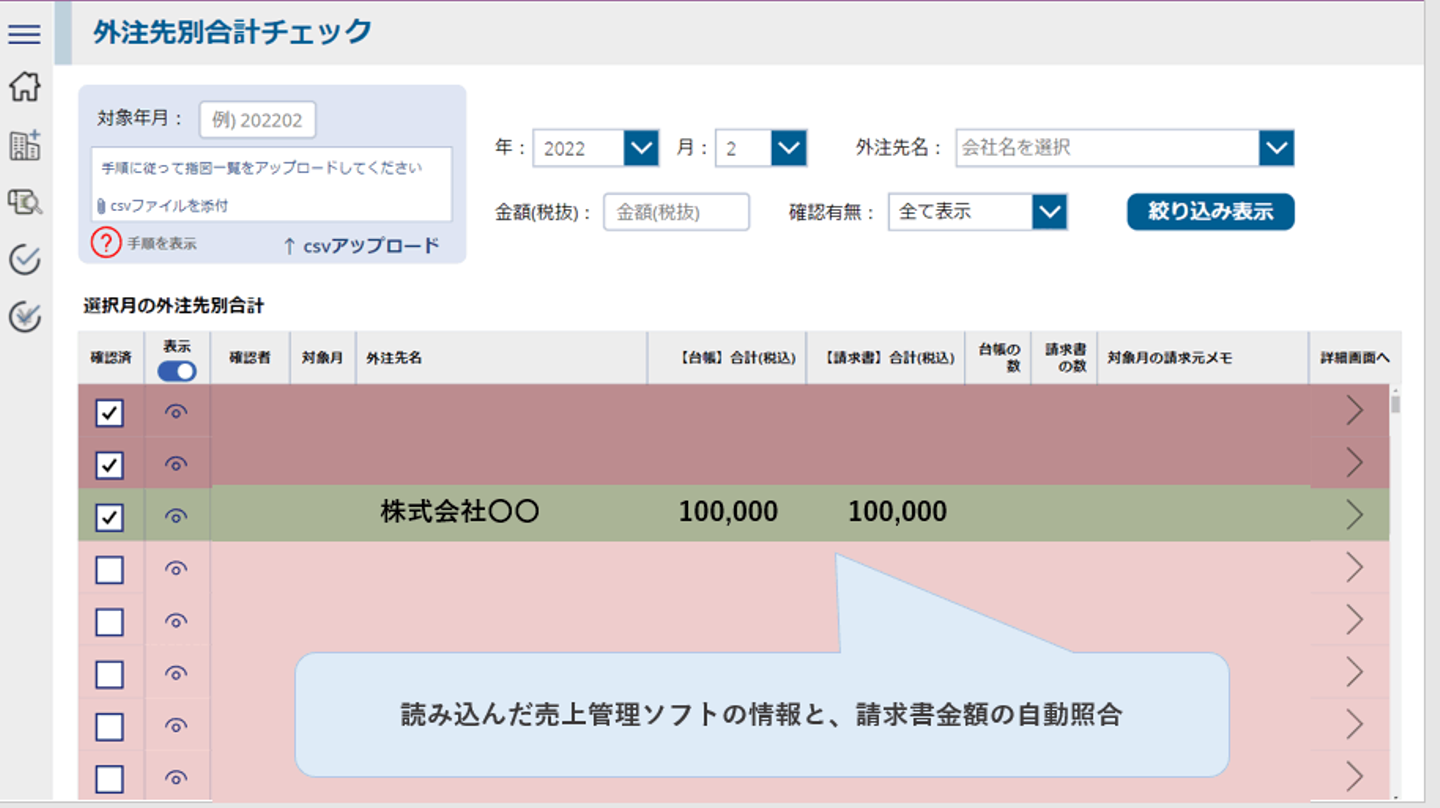
Task: Click the csvファイルを添付 attachment link
Action: click(169, 206)
